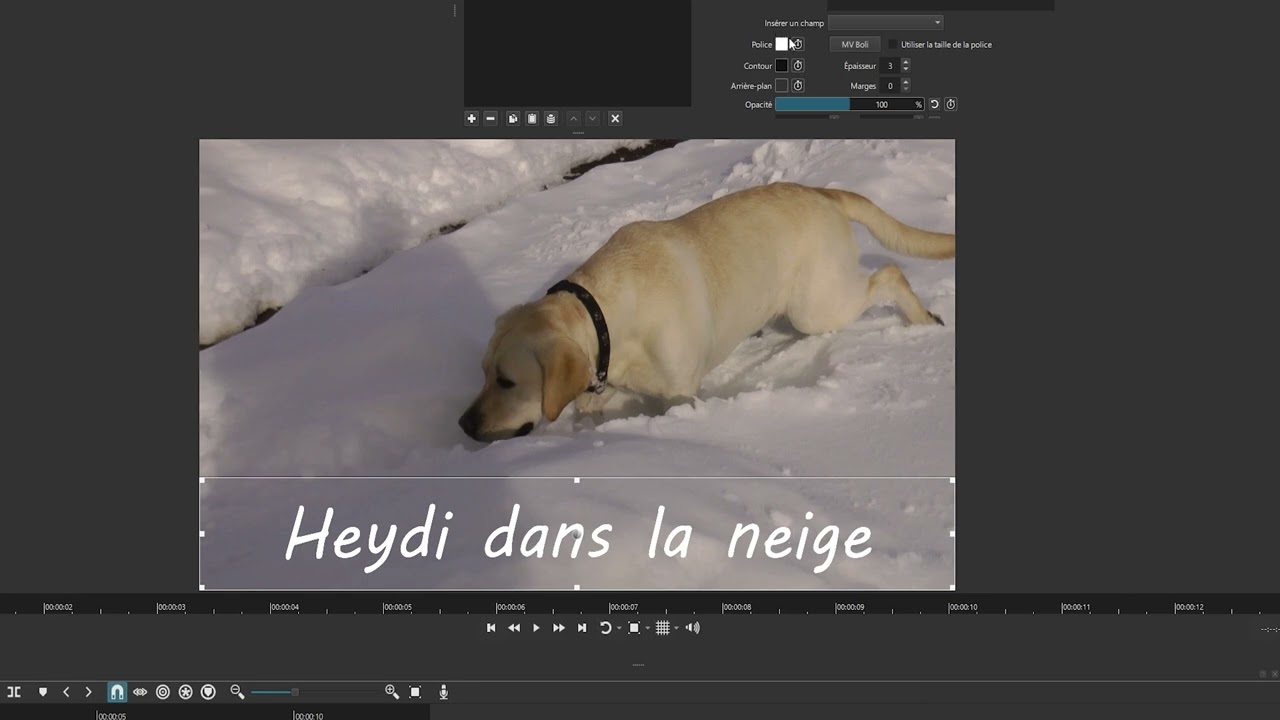Viewport: 1280px width, 720px height.
Task: Click the add filter plus icon
Action: click(x=471, y=118)
